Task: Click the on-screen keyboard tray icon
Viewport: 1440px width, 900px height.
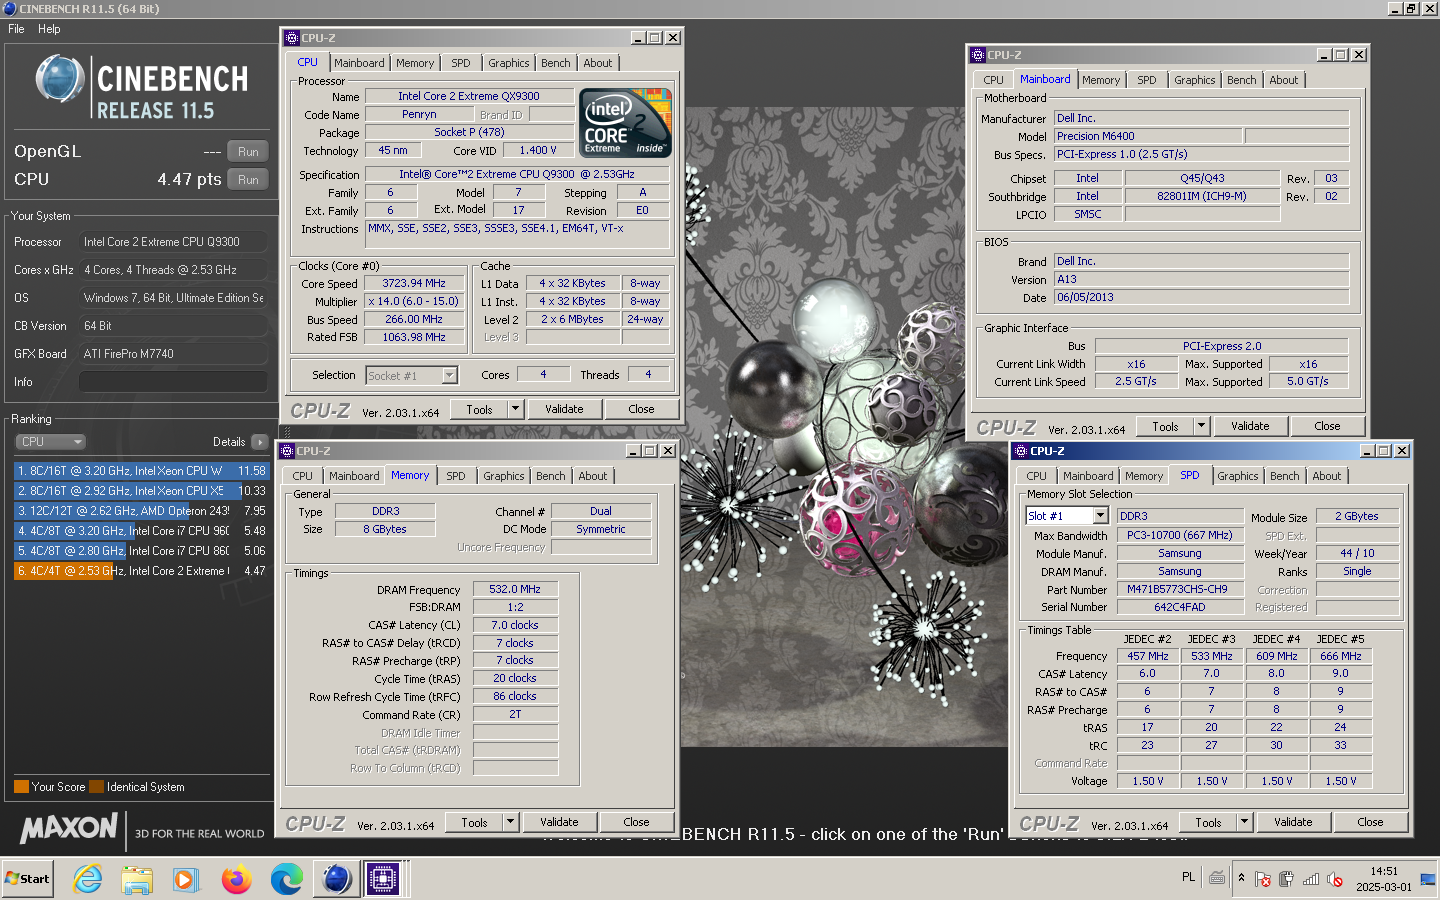Action: point(1217,878)
